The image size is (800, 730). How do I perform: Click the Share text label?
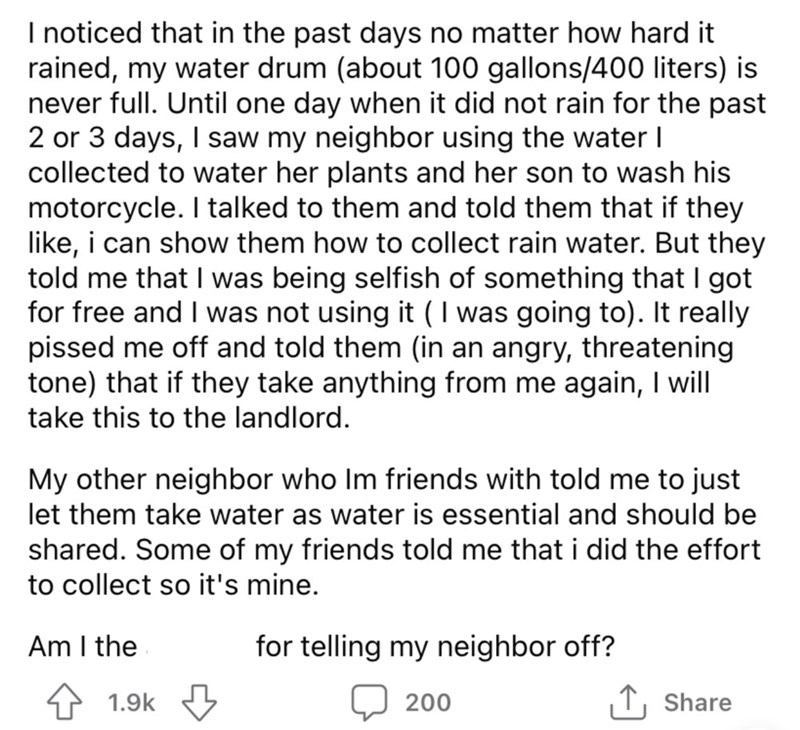coord(697,702)
